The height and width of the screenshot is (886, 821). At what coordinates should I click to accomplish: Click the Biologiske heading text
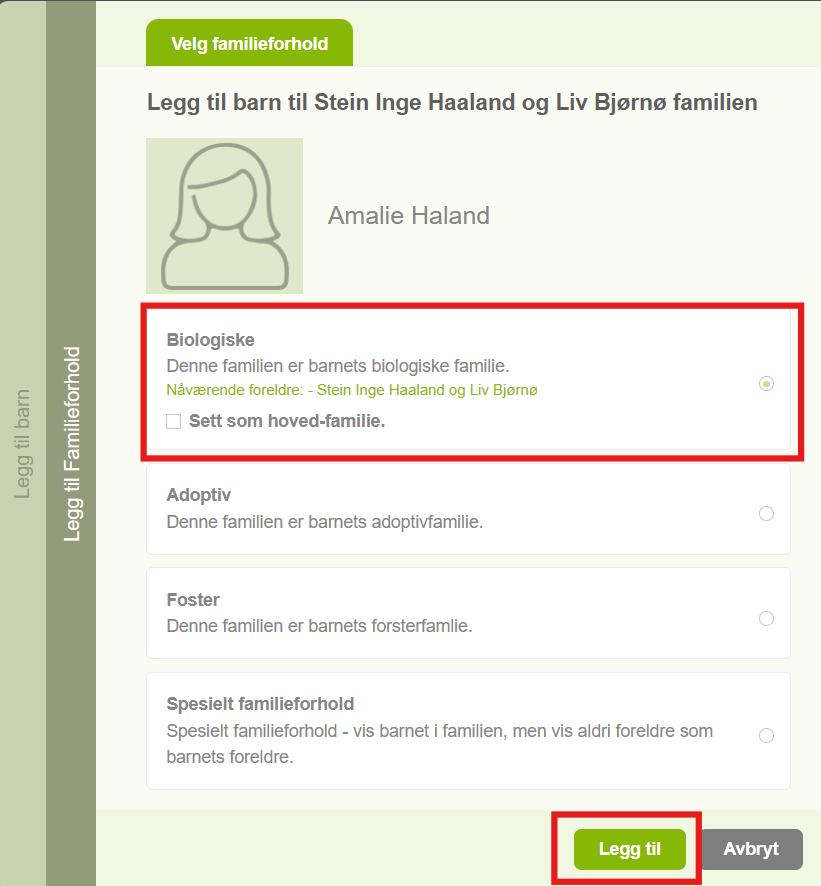coord(210,340)
